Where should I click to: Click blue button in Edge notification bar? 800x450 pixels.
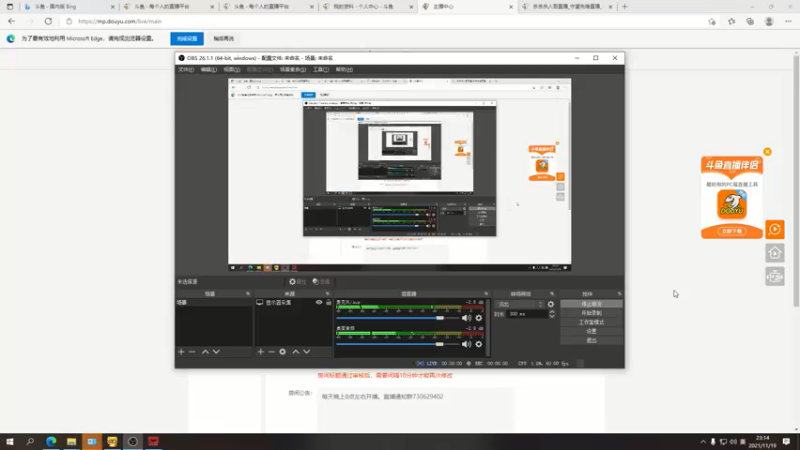pos(187,39)
